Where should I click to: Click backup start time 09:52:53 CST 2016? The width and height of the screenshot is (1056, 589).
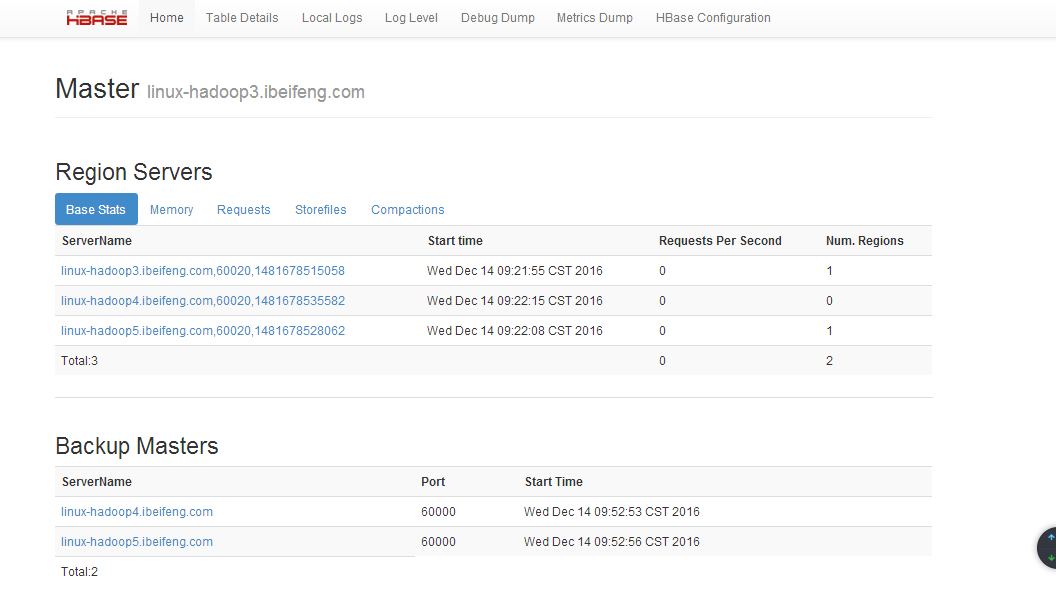tap(612, 512)
